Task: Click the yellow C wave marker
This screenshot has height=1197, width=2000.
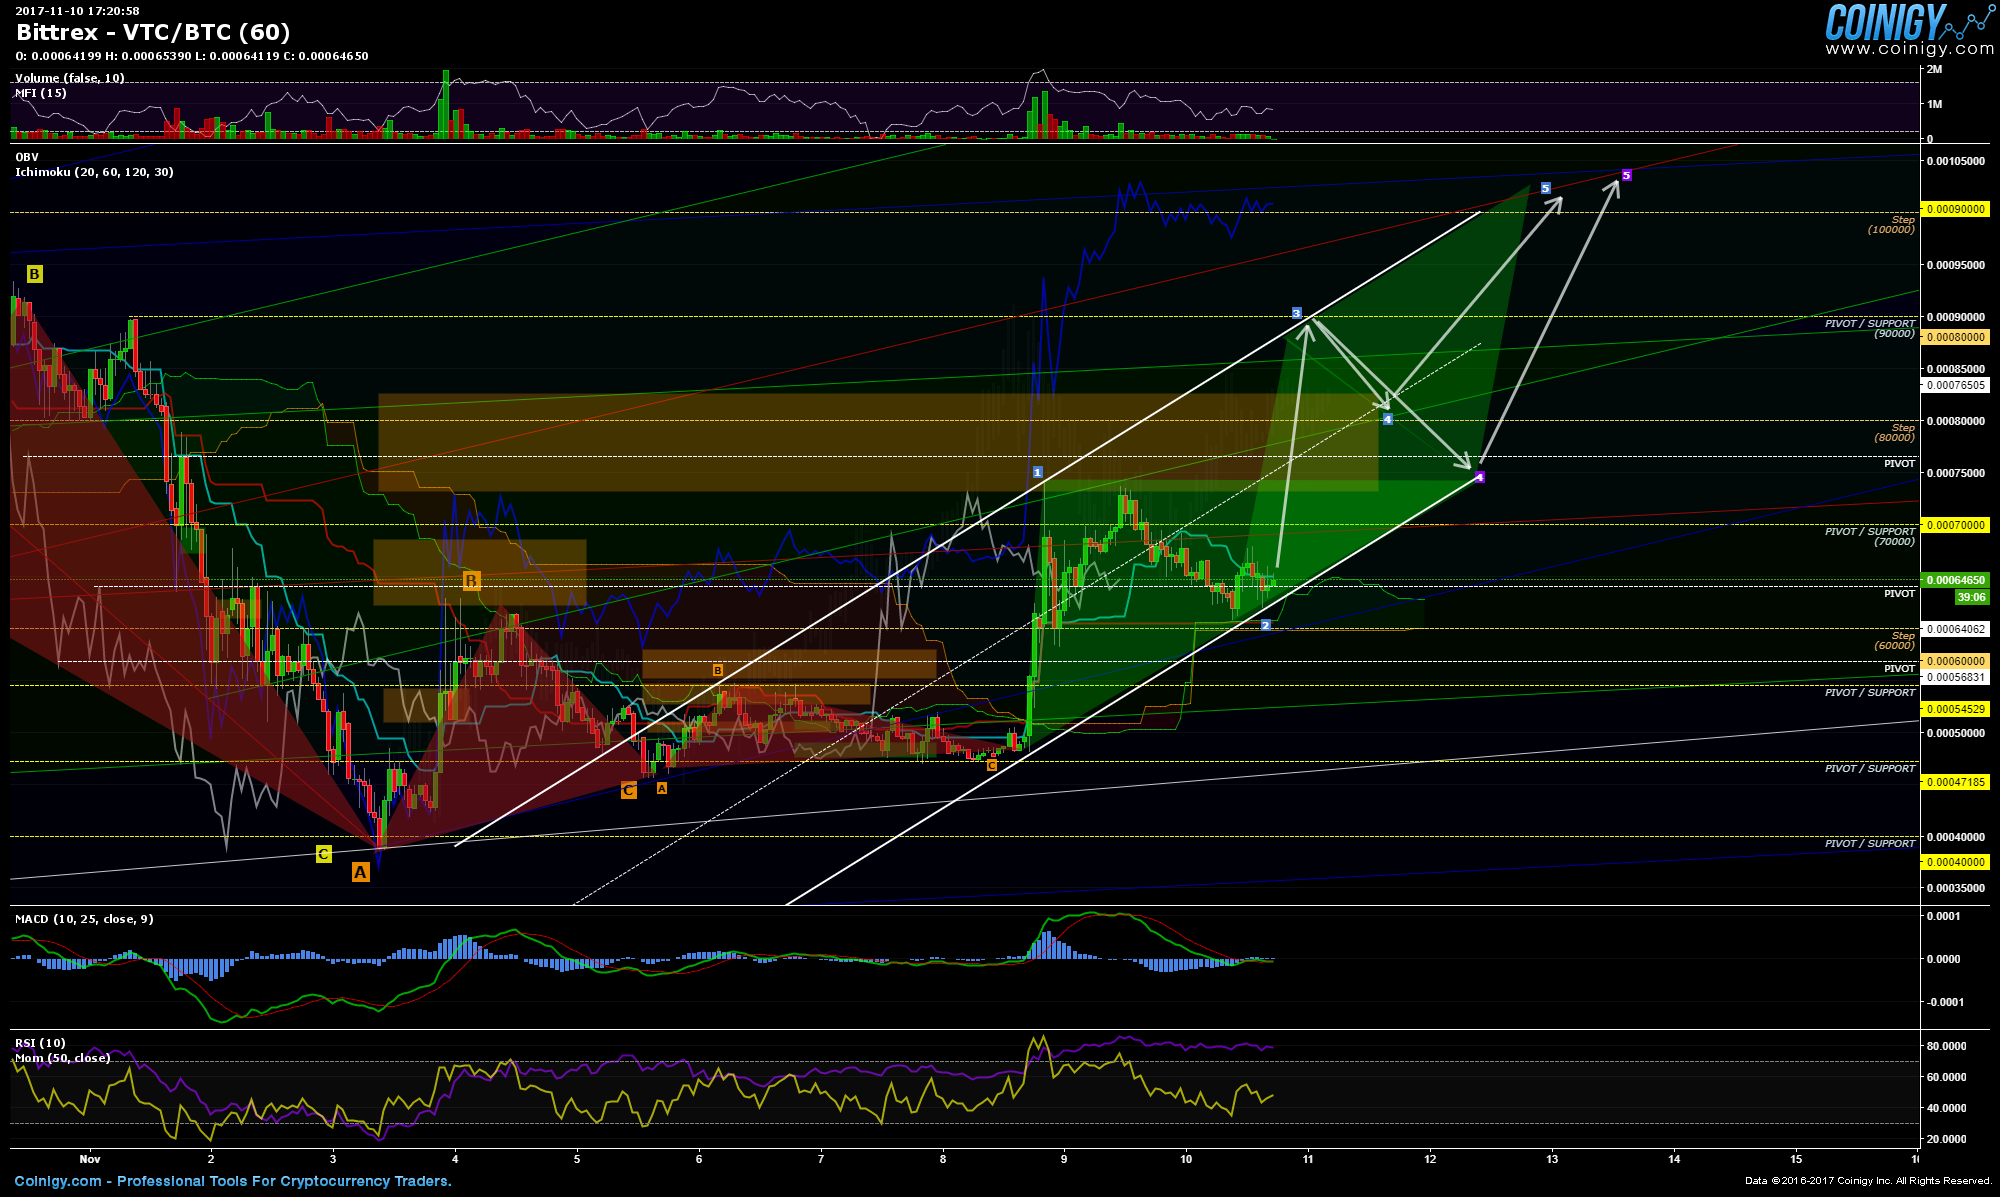Action: pyautogui.click(x=323, y=854)
